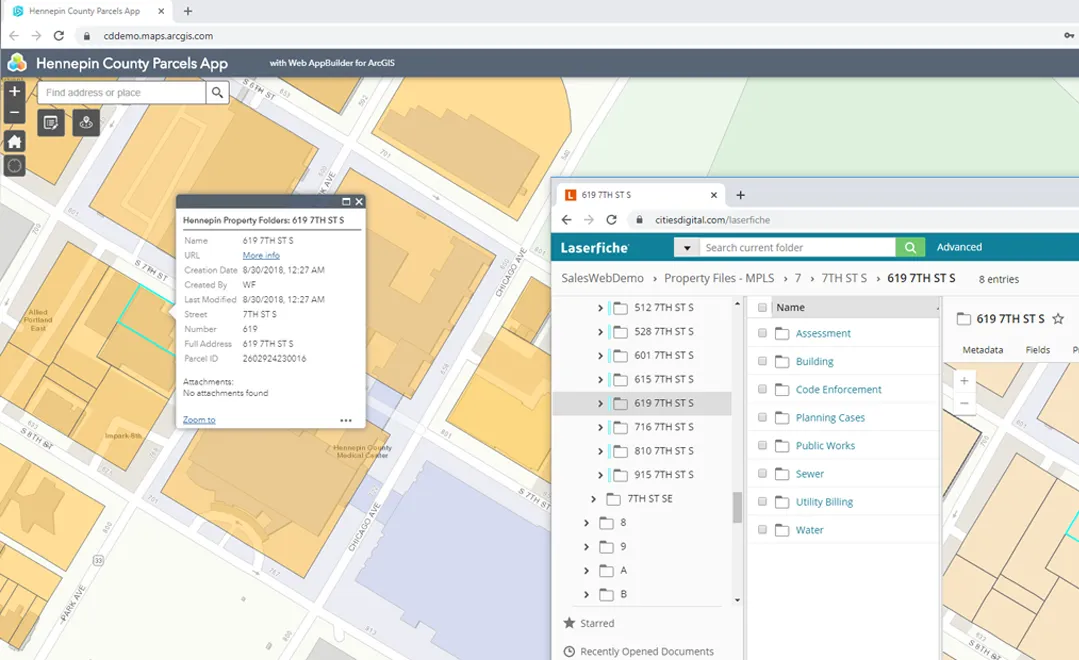Zoom out on the Hennepin parcels map

point(14,112)
